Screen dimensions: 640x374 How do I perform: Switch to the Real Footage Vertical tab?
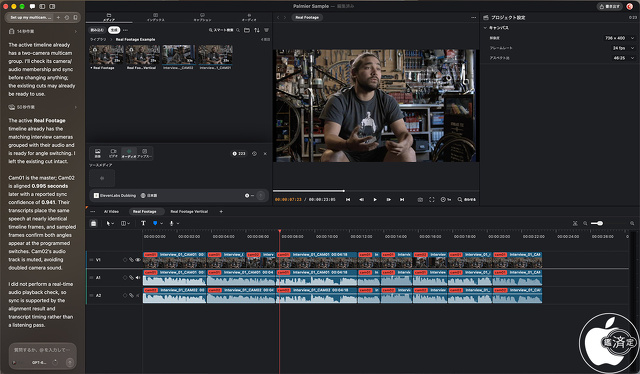point(189,211)
